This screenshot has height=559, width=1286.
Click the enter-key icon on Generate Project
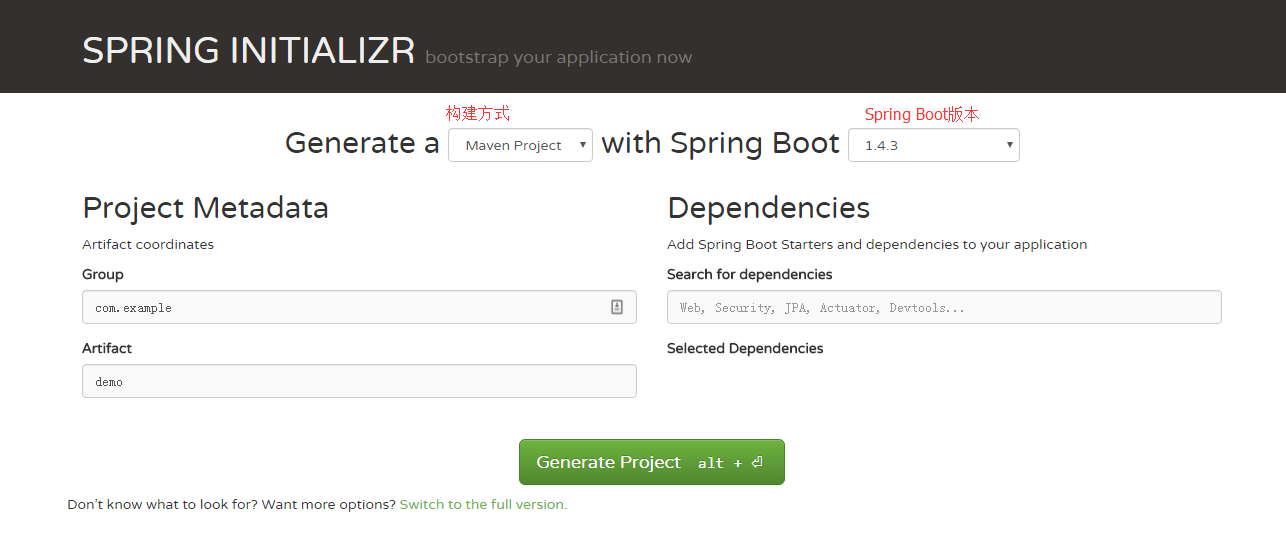click(x=757, y=463)
